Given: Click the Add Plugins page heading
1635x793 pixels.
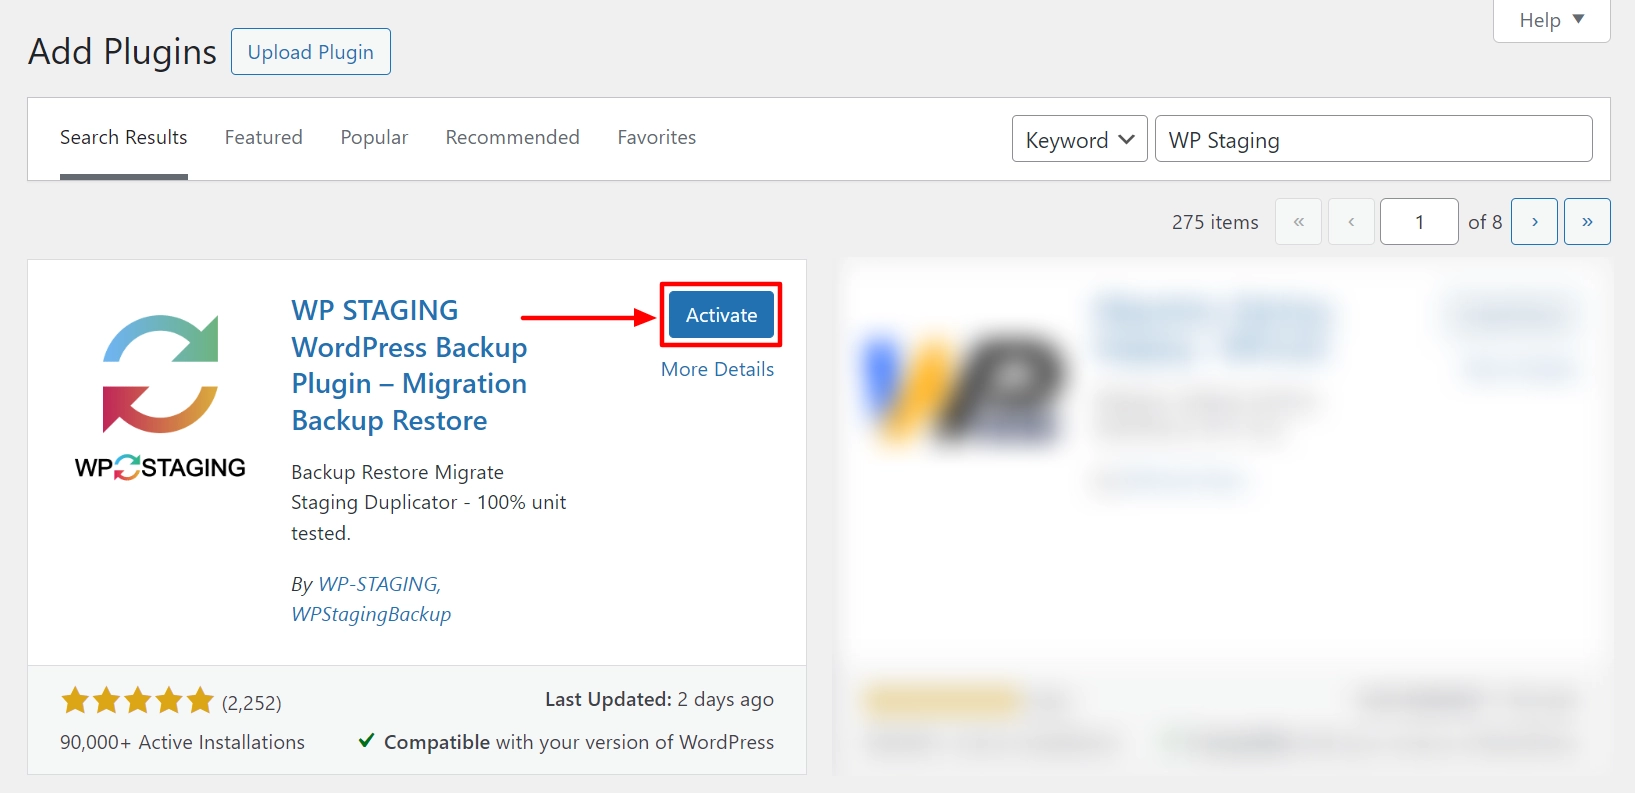Looking at the screenshot, I should 122,51.
